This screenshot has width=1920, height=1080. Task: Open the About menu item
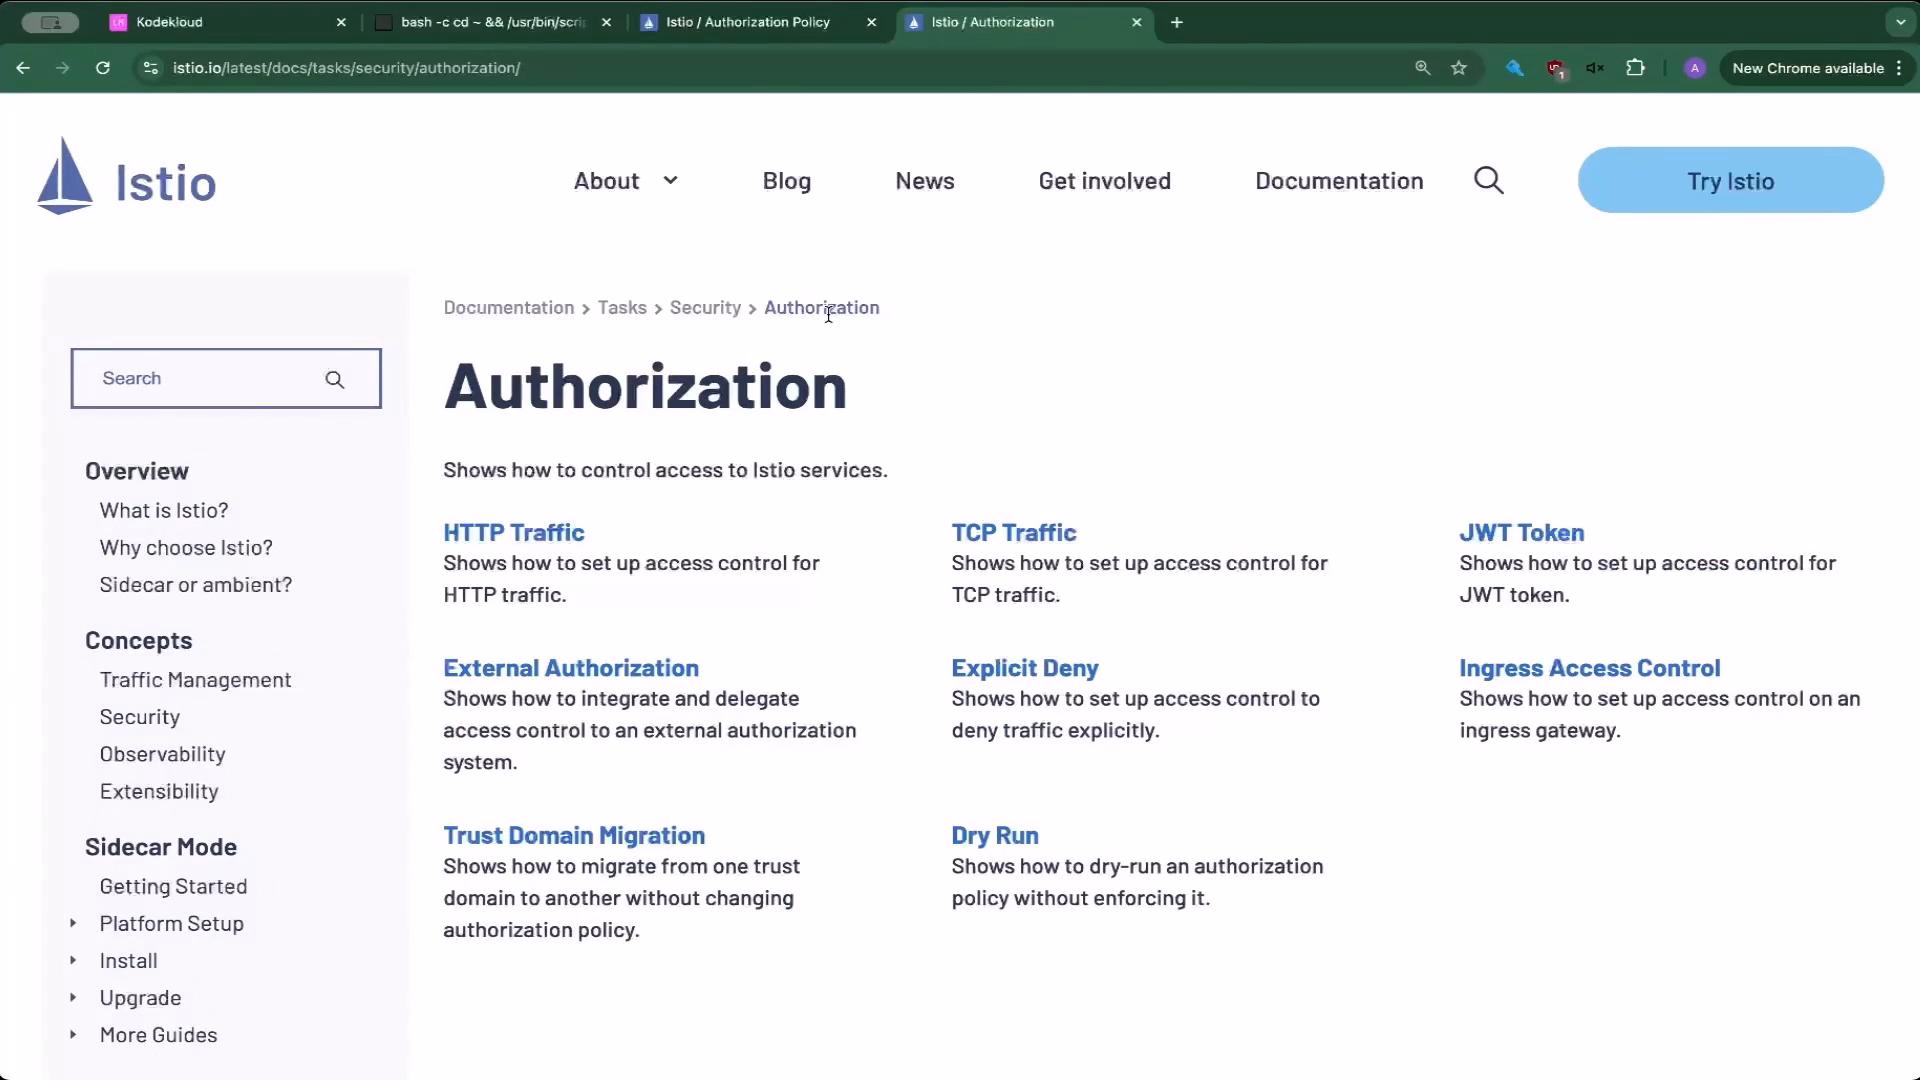[606, 181]
